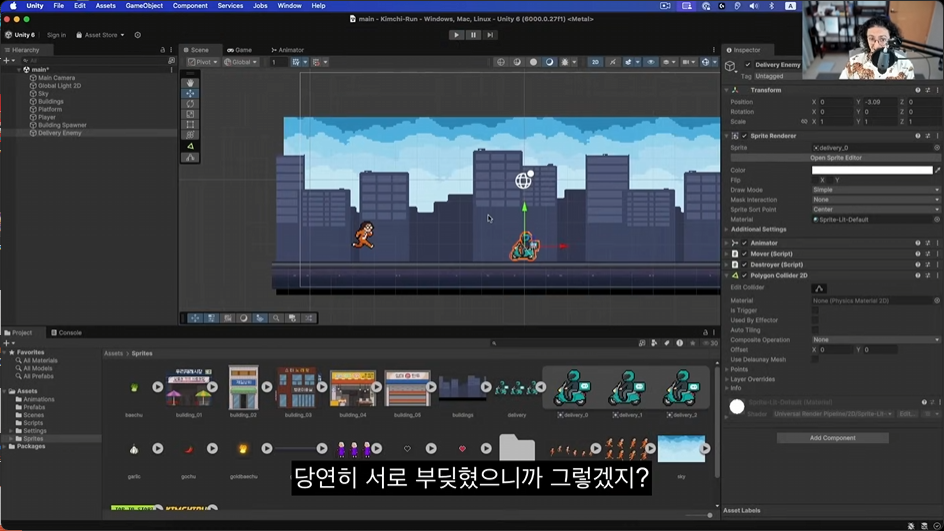
Task: Toggle Destroyer (Script) enabled checkbox
Action: [745, 265]
